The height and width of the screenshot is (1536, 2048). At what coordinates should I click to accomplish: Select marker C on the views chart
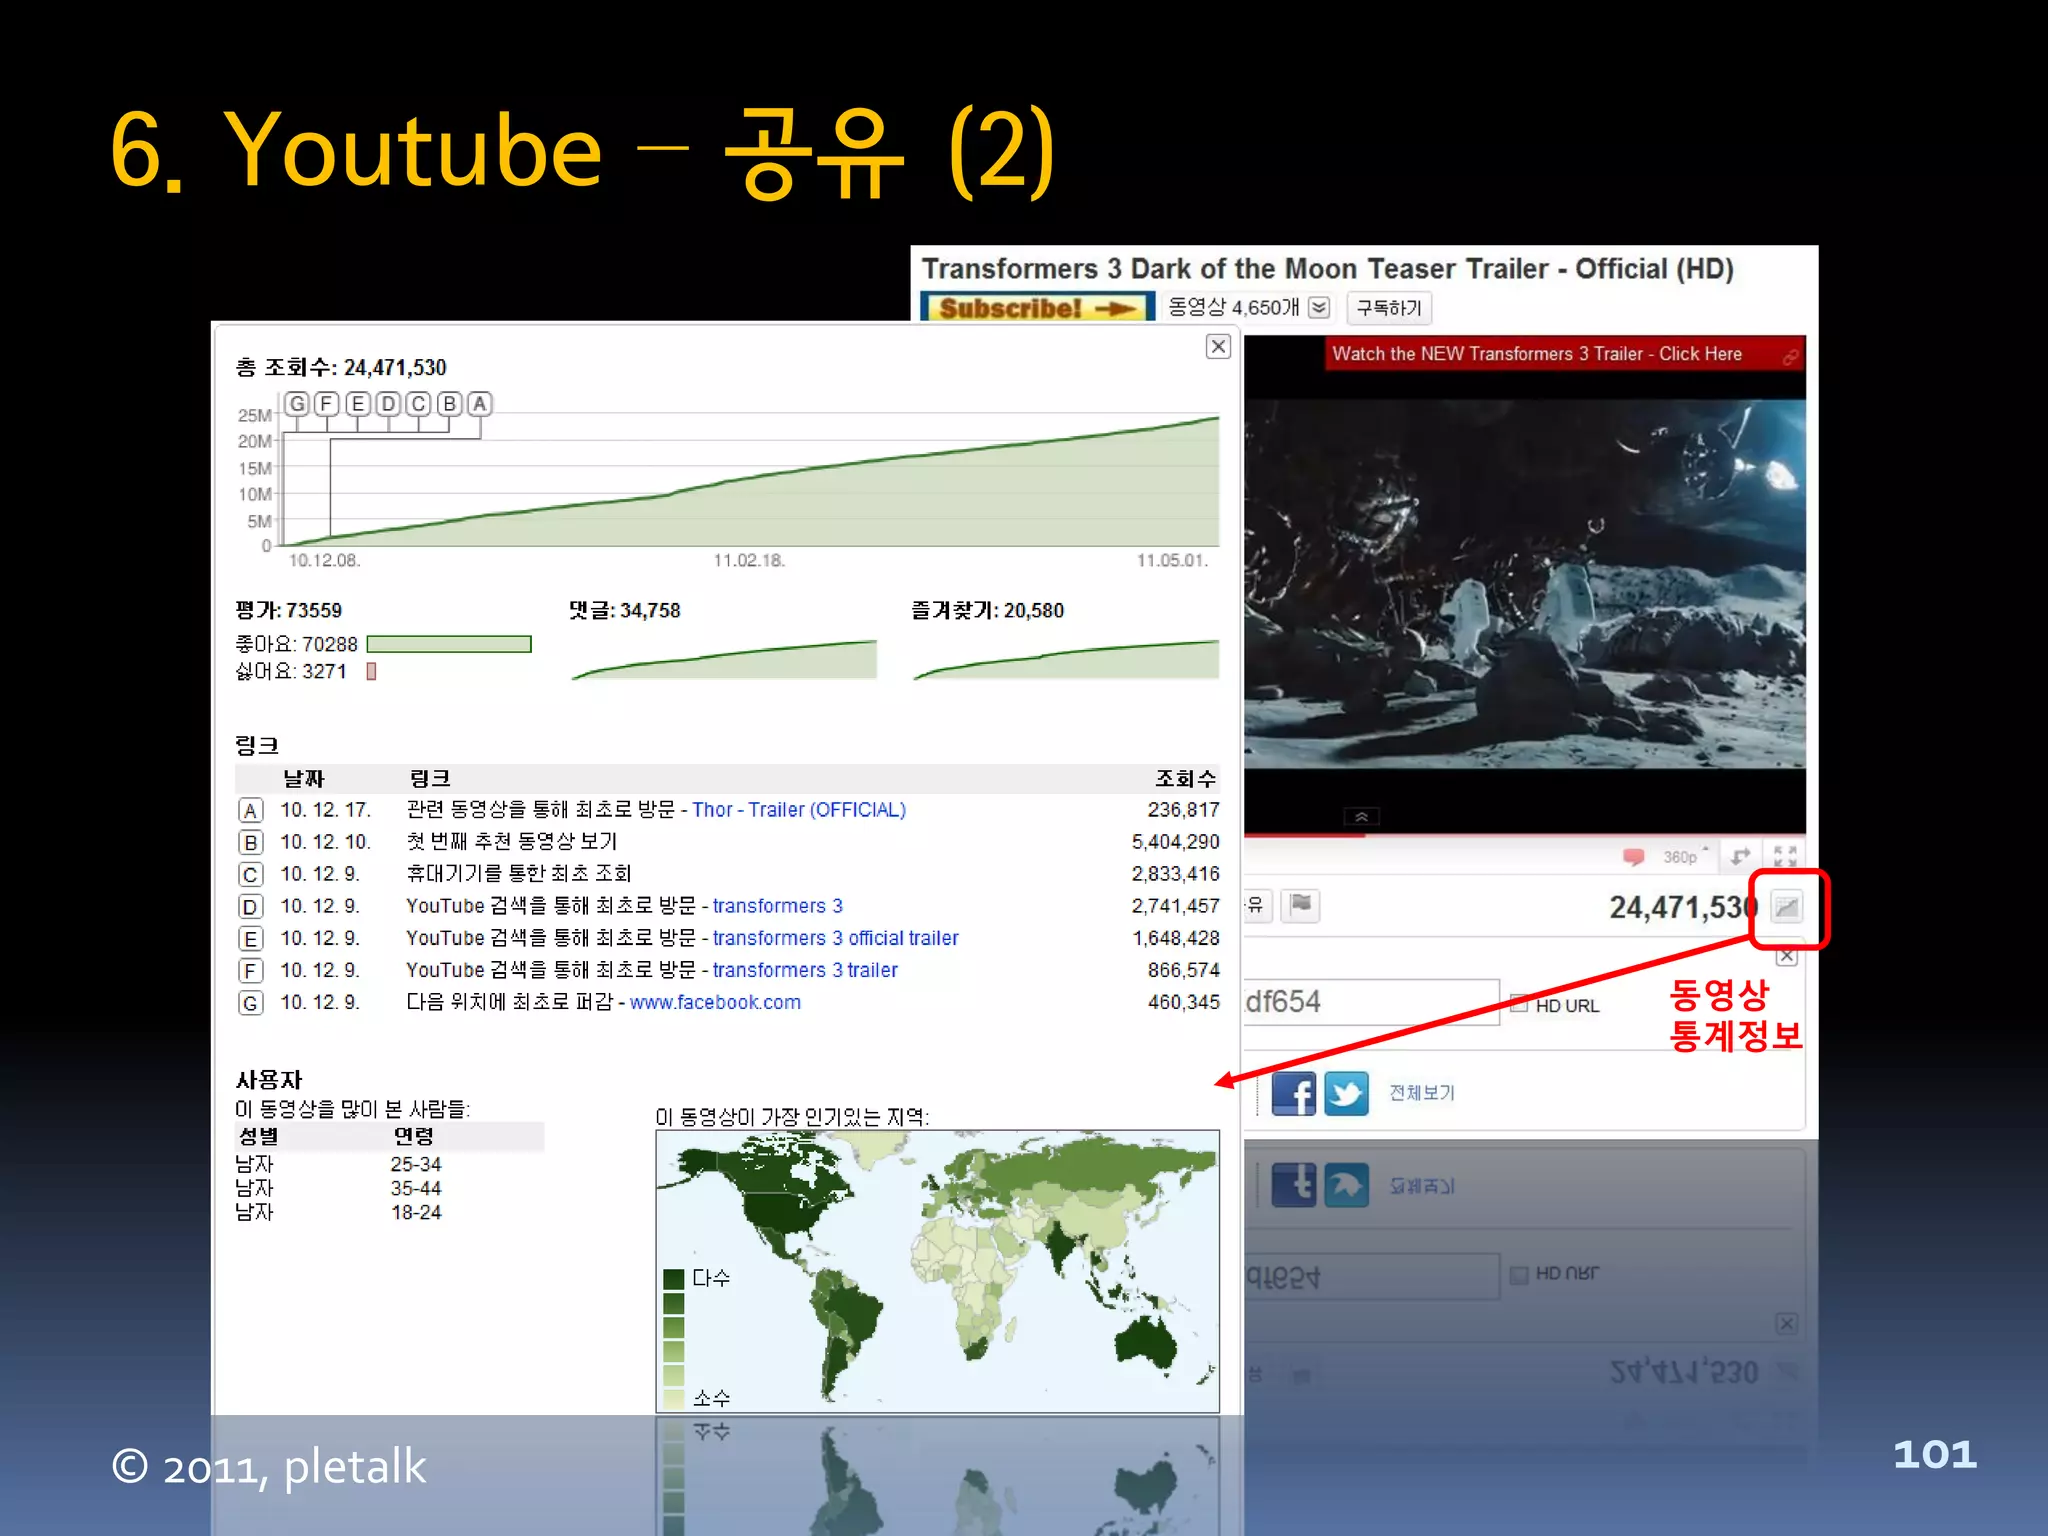point(418,404)
